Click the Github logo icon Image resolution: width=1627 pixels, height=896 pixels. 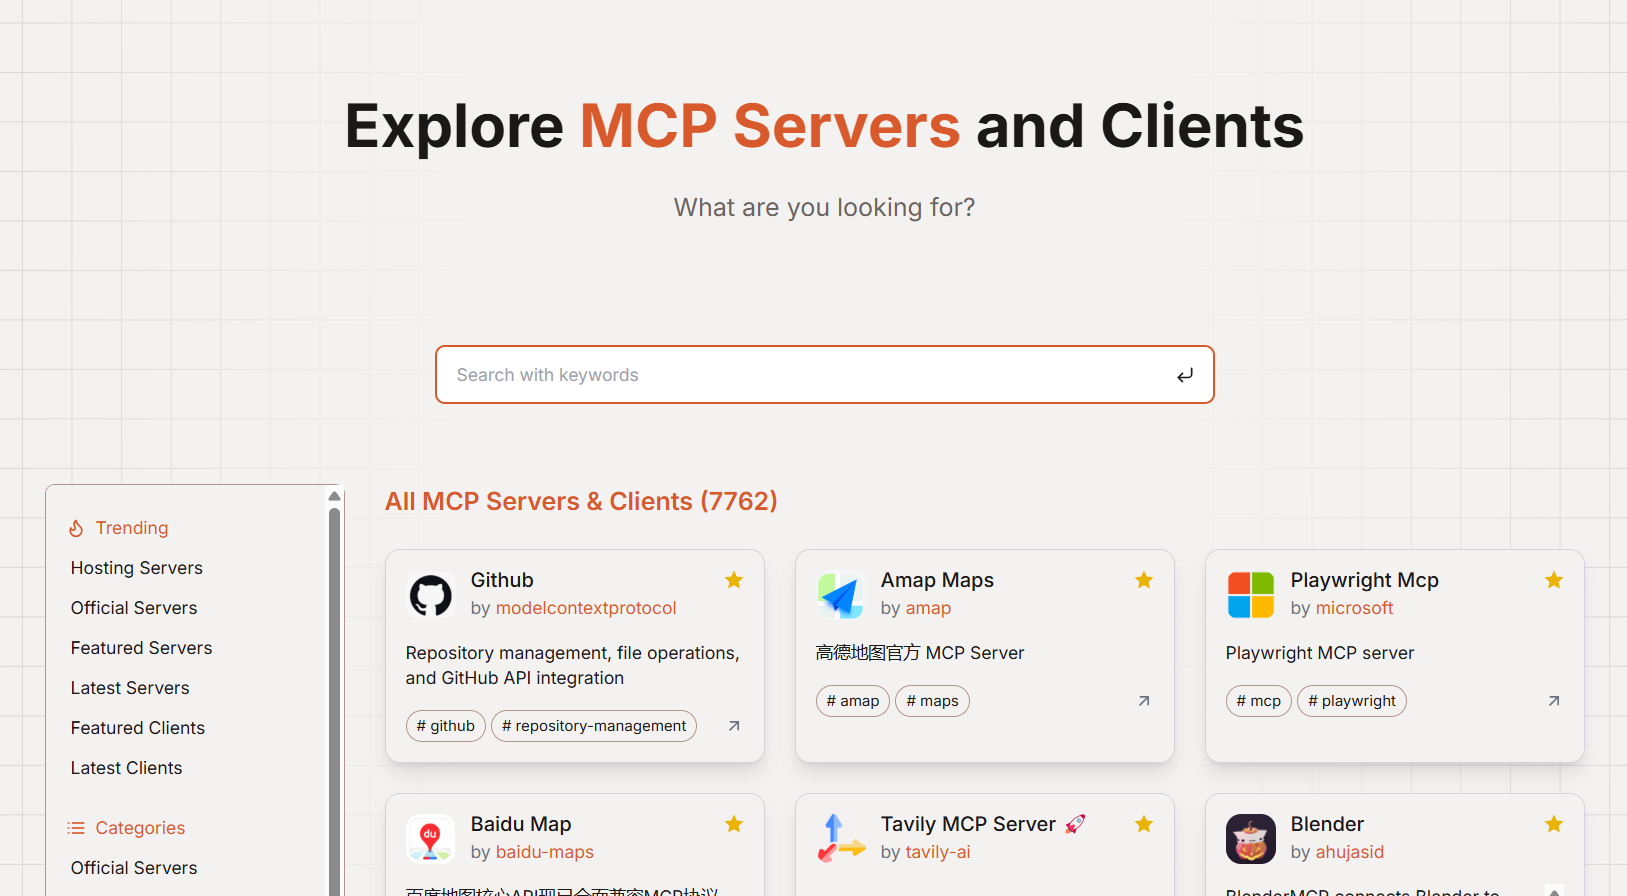pos(431,595)
